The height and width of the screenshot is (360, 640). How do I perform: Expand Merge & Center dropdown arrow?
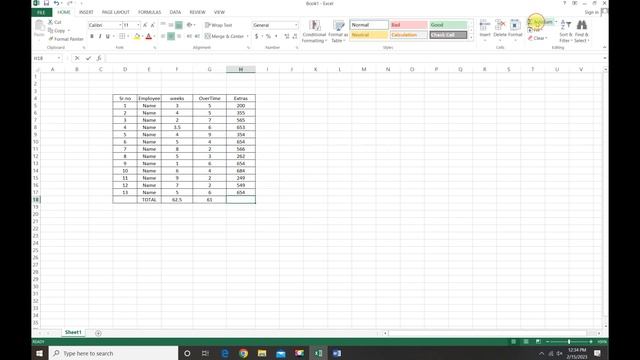point(247,36)
